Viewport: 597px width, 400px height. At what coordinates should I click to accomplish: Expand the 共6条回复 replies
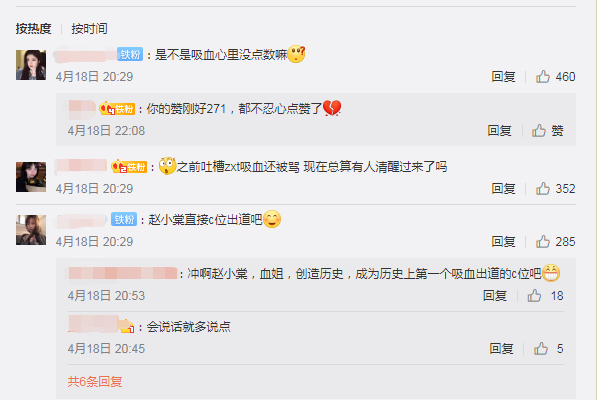95,381
